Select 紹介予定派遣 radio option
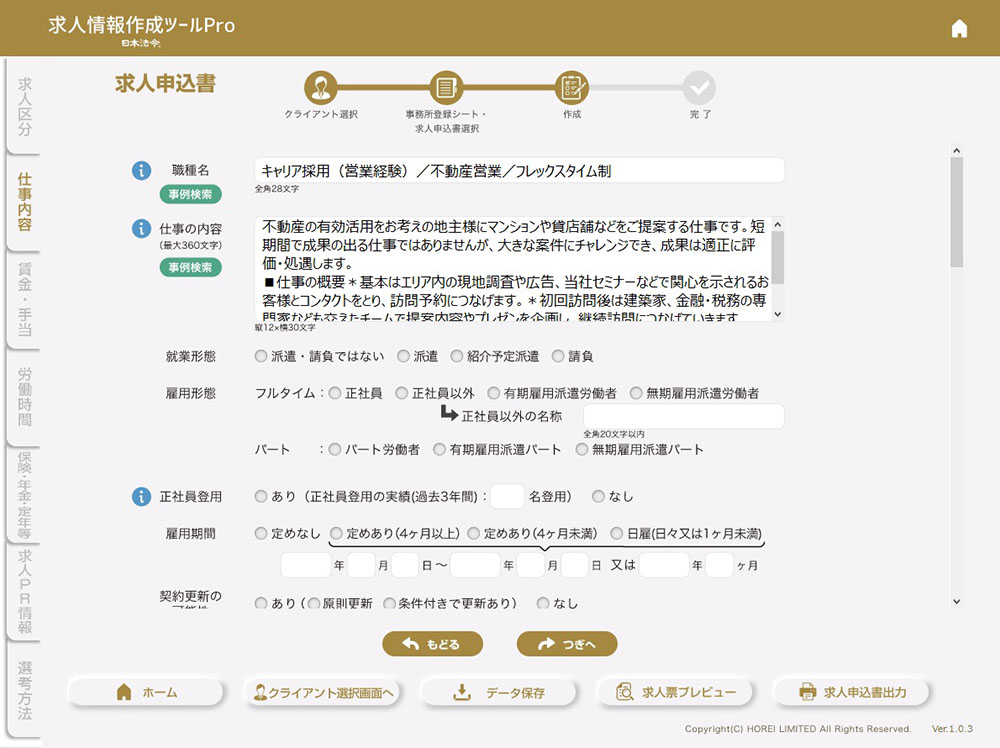The width and height of the screenshot is (1000, 748). 457,356
